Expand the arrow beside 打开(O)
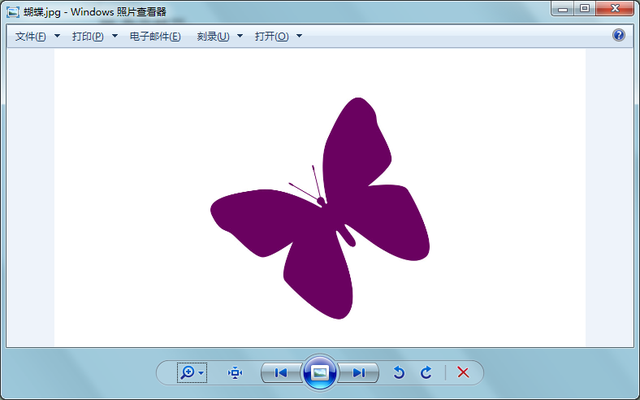Viewport: 640px width, 400px height. click(299, 36)
